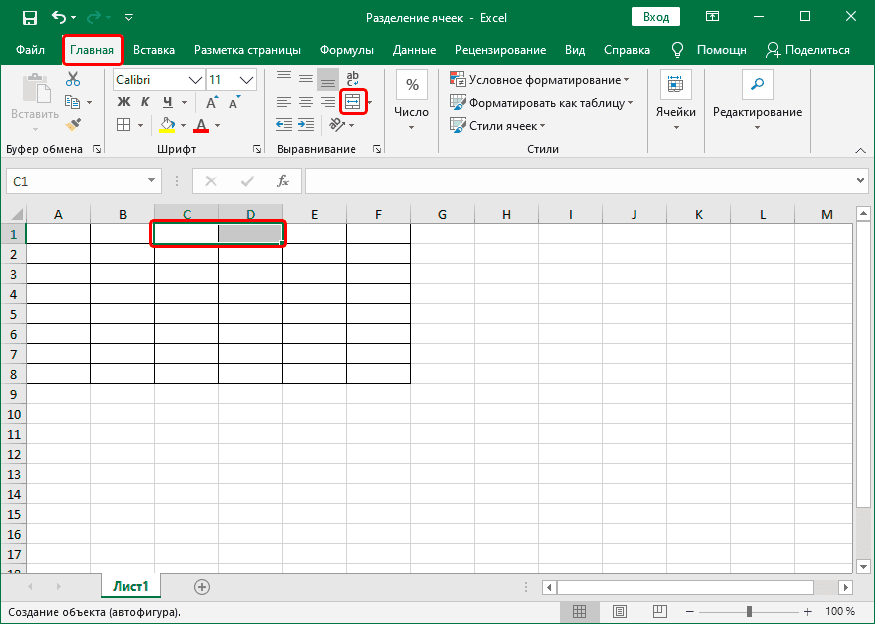Open the Формулы ribbon tab
875x624 pixels.
point(346,50)
